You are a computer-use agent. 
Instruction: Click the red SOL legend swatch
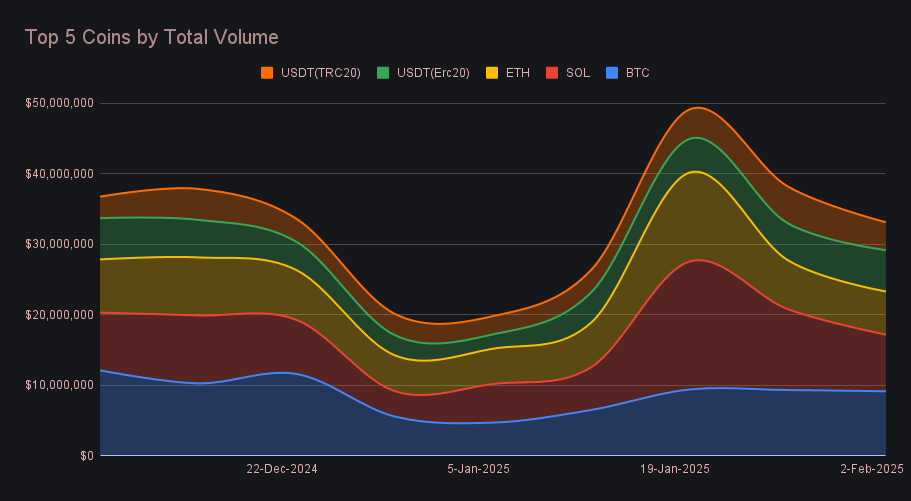coord(551,73)
